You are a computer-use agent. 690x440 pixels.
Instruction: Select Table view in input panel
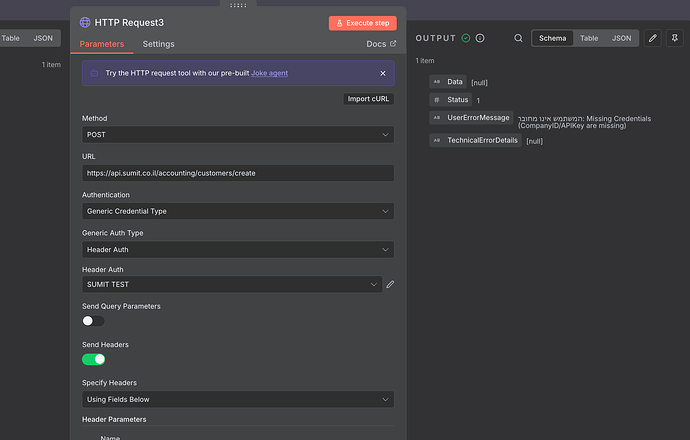point(11,38)
